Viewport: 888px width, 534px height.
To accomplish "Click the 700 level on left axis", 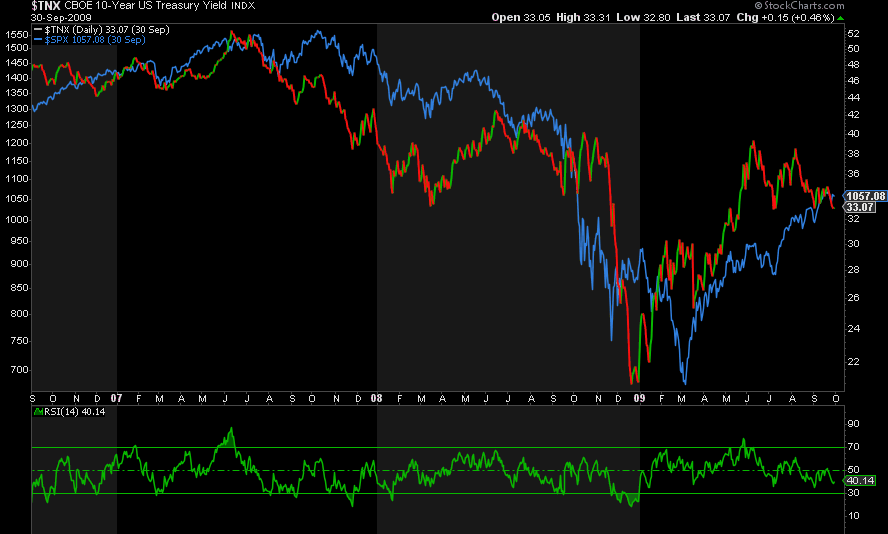I will point(19,370).
